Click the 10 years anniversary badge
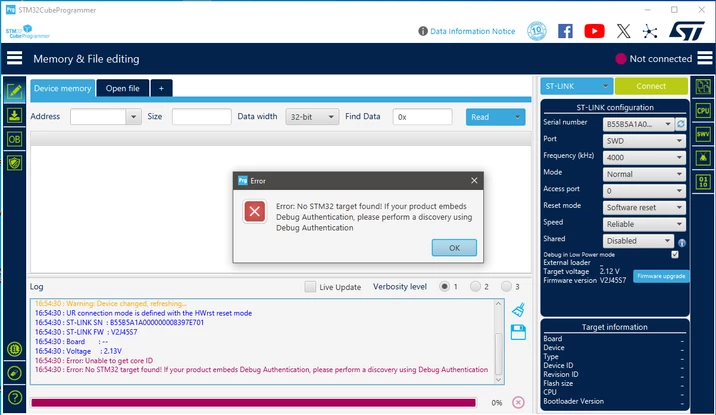Viewport: 716px width, 415px height. [537, 31]
